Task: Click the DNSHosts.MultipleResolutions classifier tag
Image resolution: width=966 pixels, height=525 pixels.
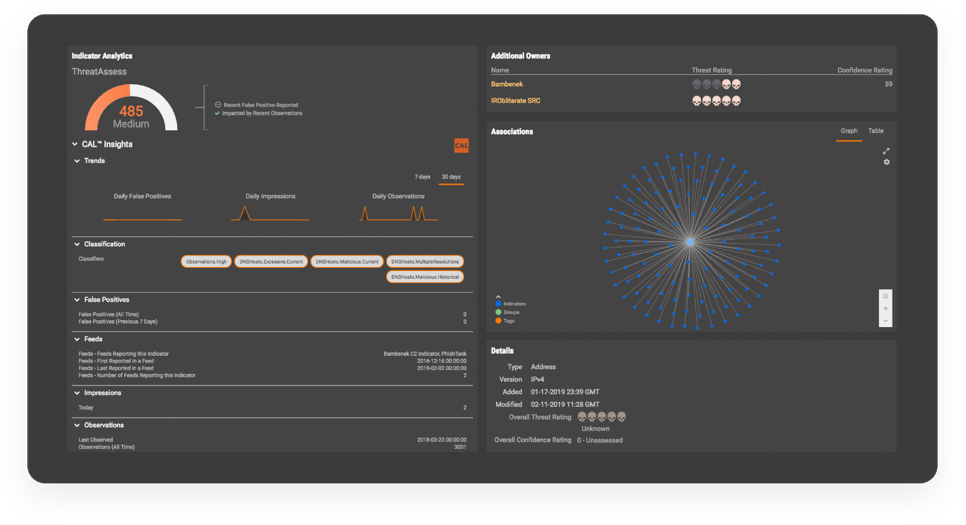Action: [425, 262]
